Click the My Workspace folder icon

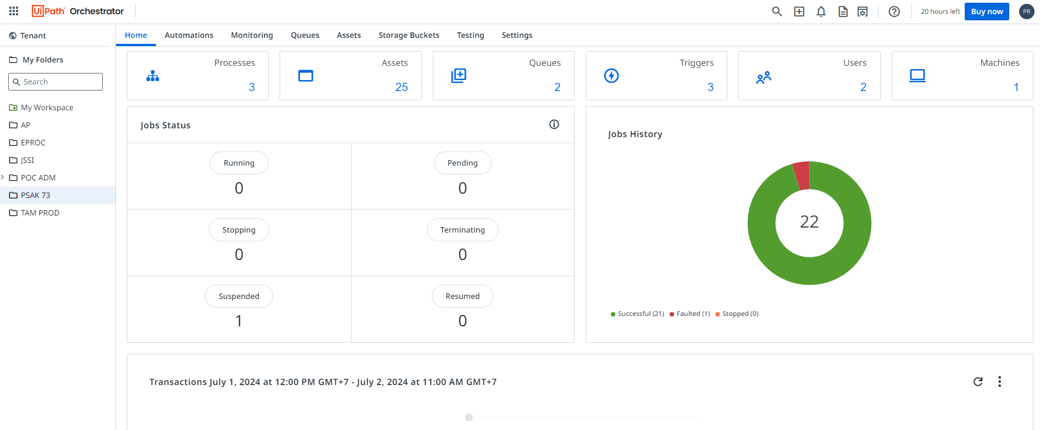(x=13, y=108)
